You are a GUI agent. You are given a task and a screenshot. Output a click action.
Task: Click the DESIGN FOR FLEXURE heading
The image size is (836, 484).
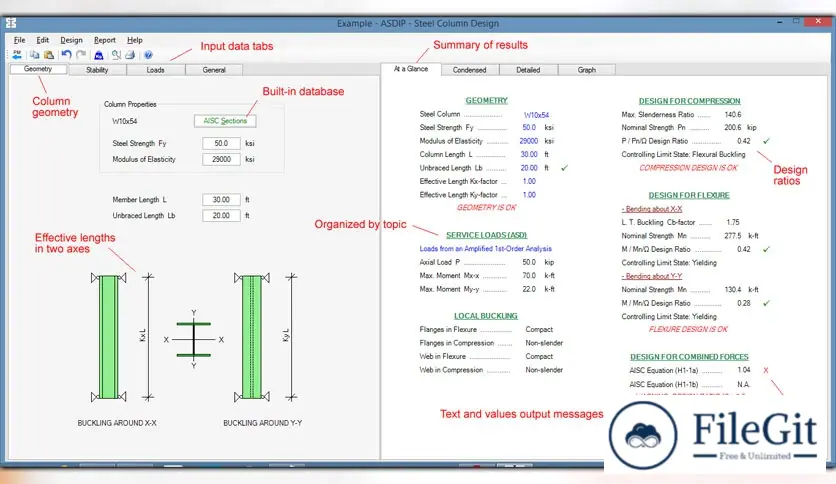(689, 195)
